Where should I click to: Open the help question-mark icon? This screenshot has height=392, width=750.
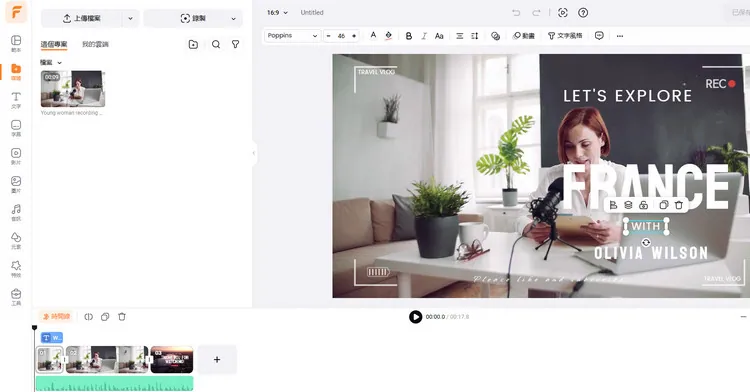(x=583, y=13)
